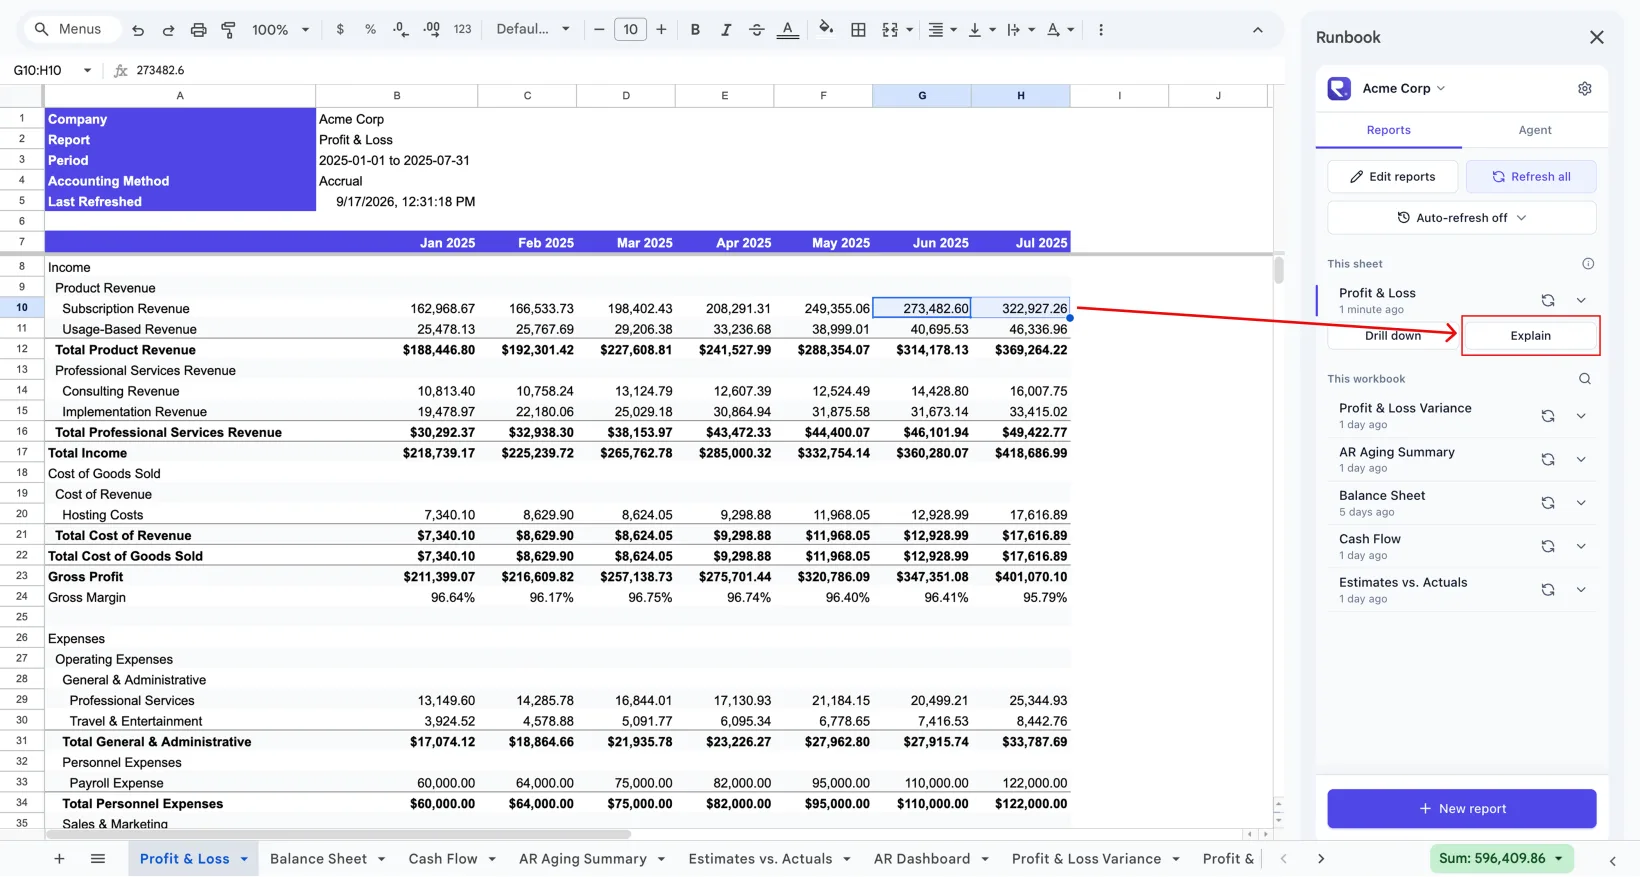Open the Auto-refresh off dropdown
Screen dimensions: 1640x877
[x=1462, y=218]
